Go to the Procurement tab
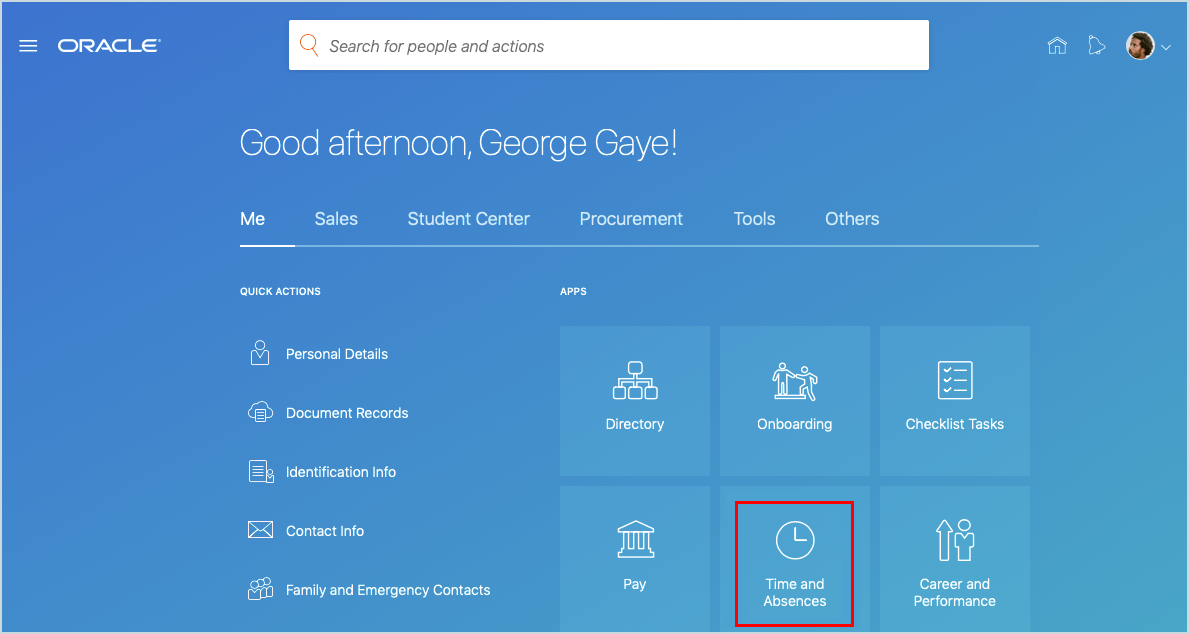 (x=631, y=219)
